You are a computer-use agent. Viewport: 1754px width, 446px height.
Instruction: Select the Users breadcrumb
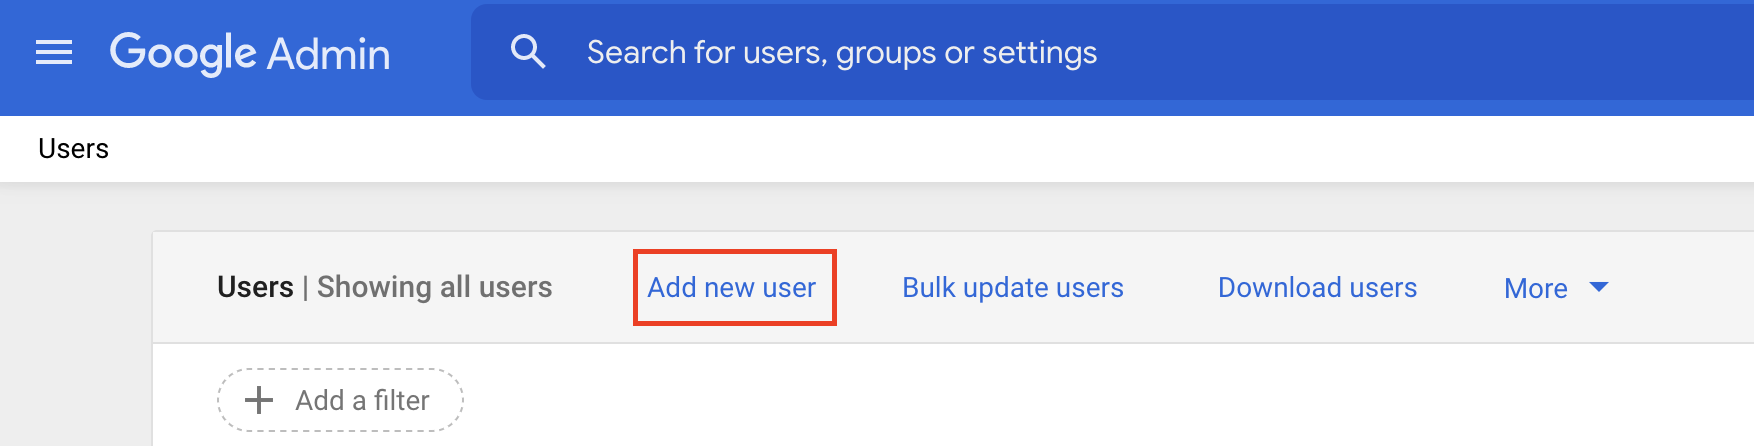click(x=73, y=148)
